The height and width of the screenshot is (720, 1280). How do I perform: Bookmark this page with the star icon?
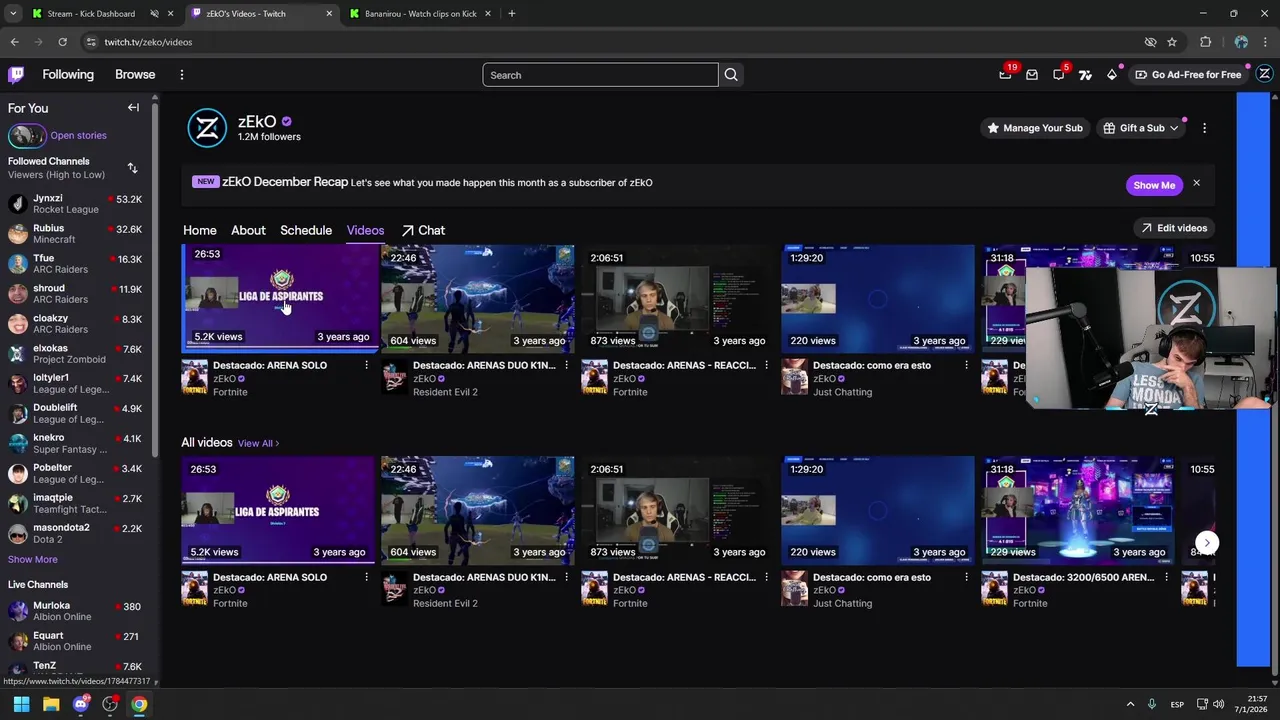[1172, 42]
